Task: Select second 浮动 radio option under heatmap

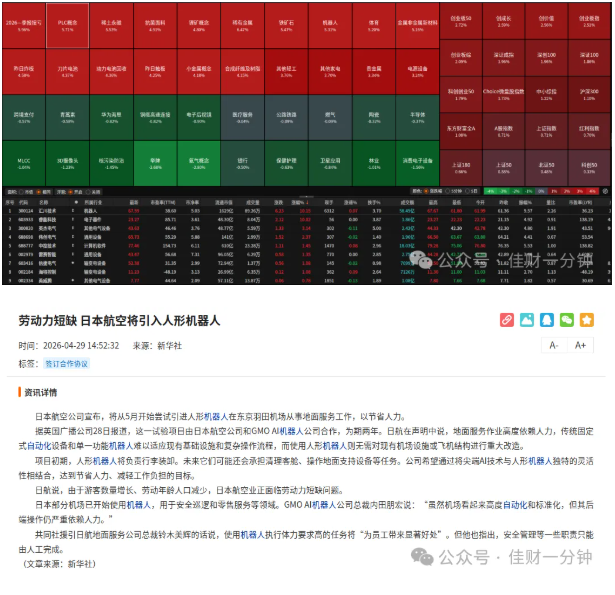Action: [88, 192]
